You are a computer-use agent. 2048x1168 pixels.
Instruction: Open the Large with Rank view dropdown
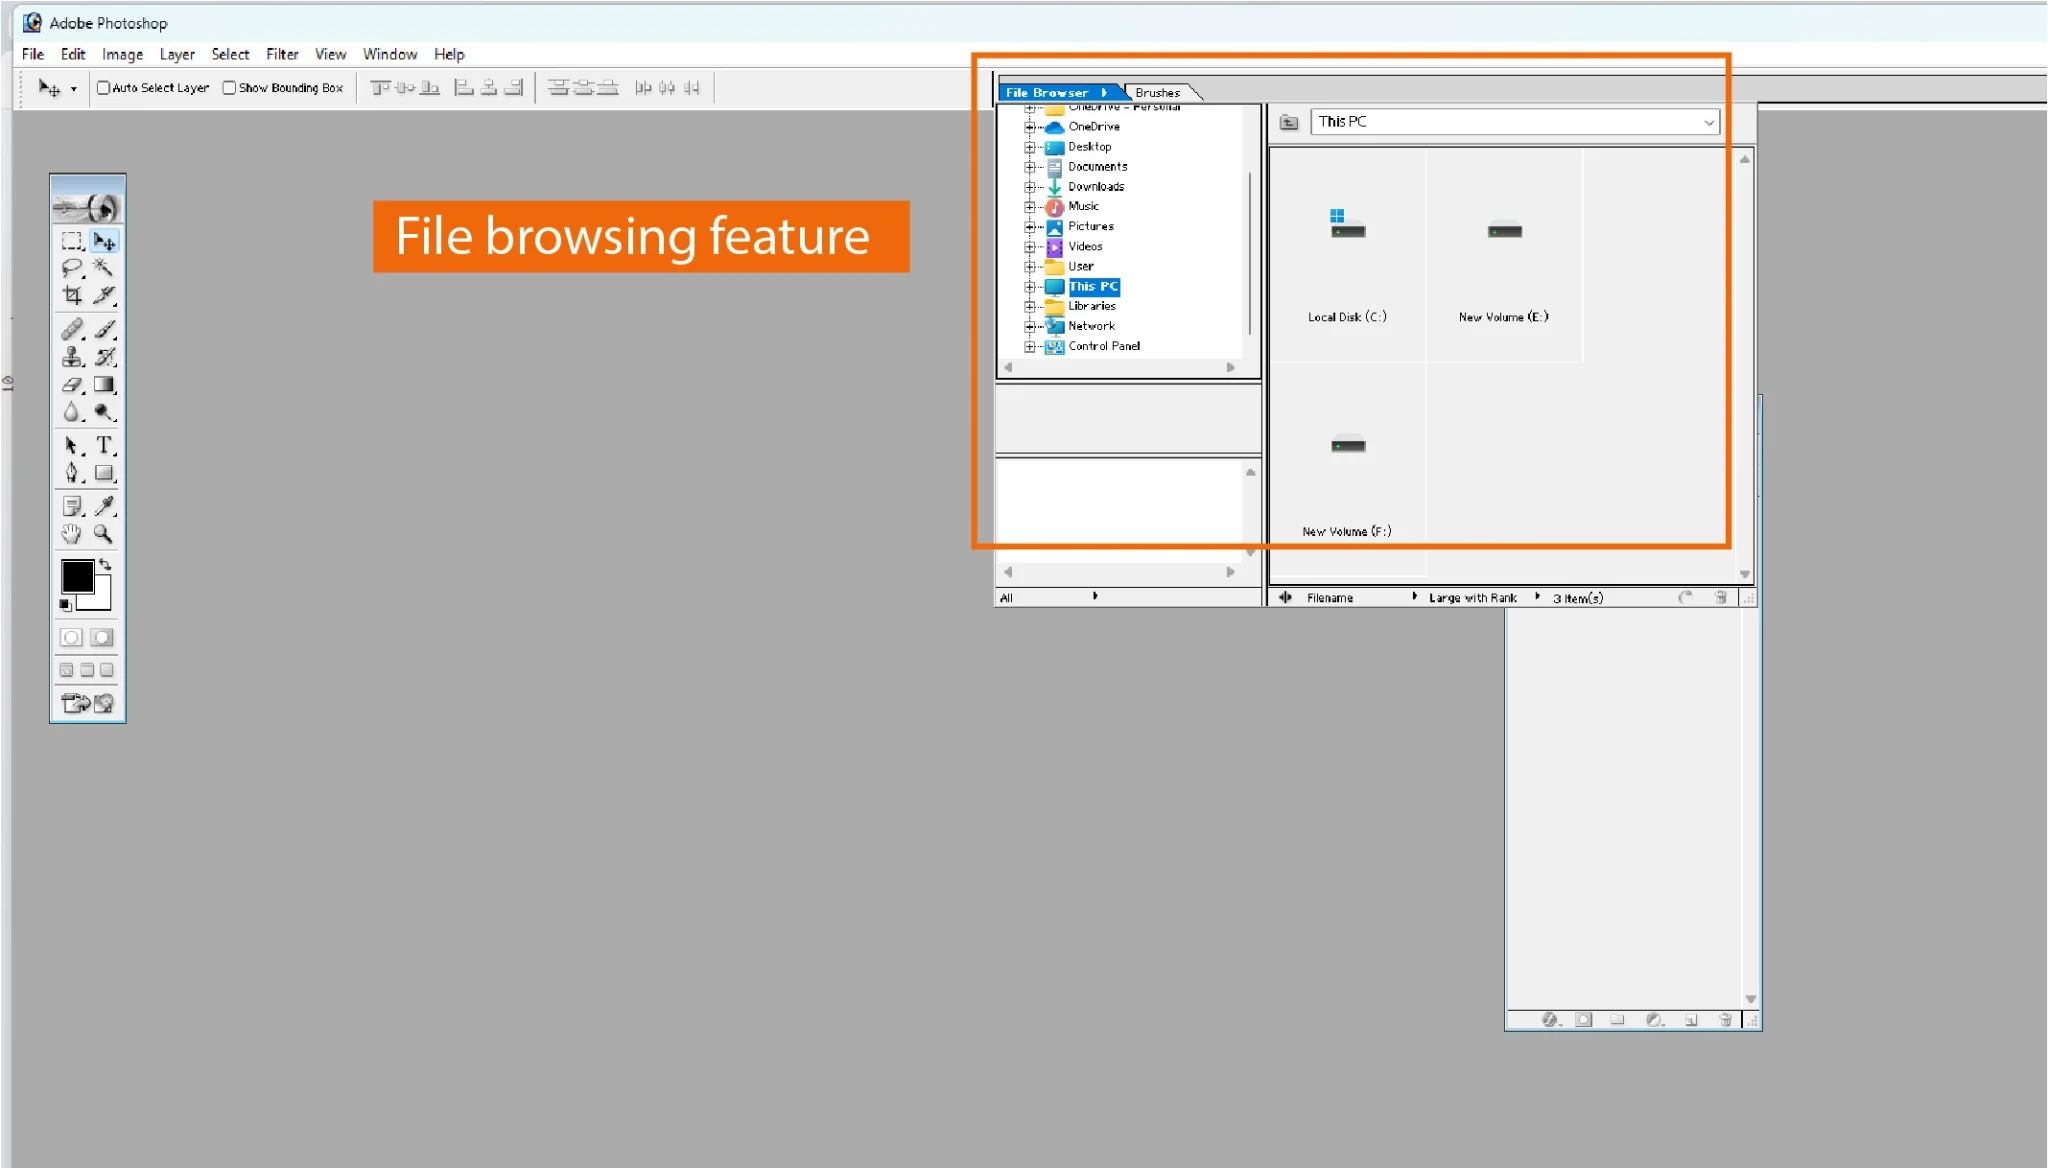coord(1484,598)
